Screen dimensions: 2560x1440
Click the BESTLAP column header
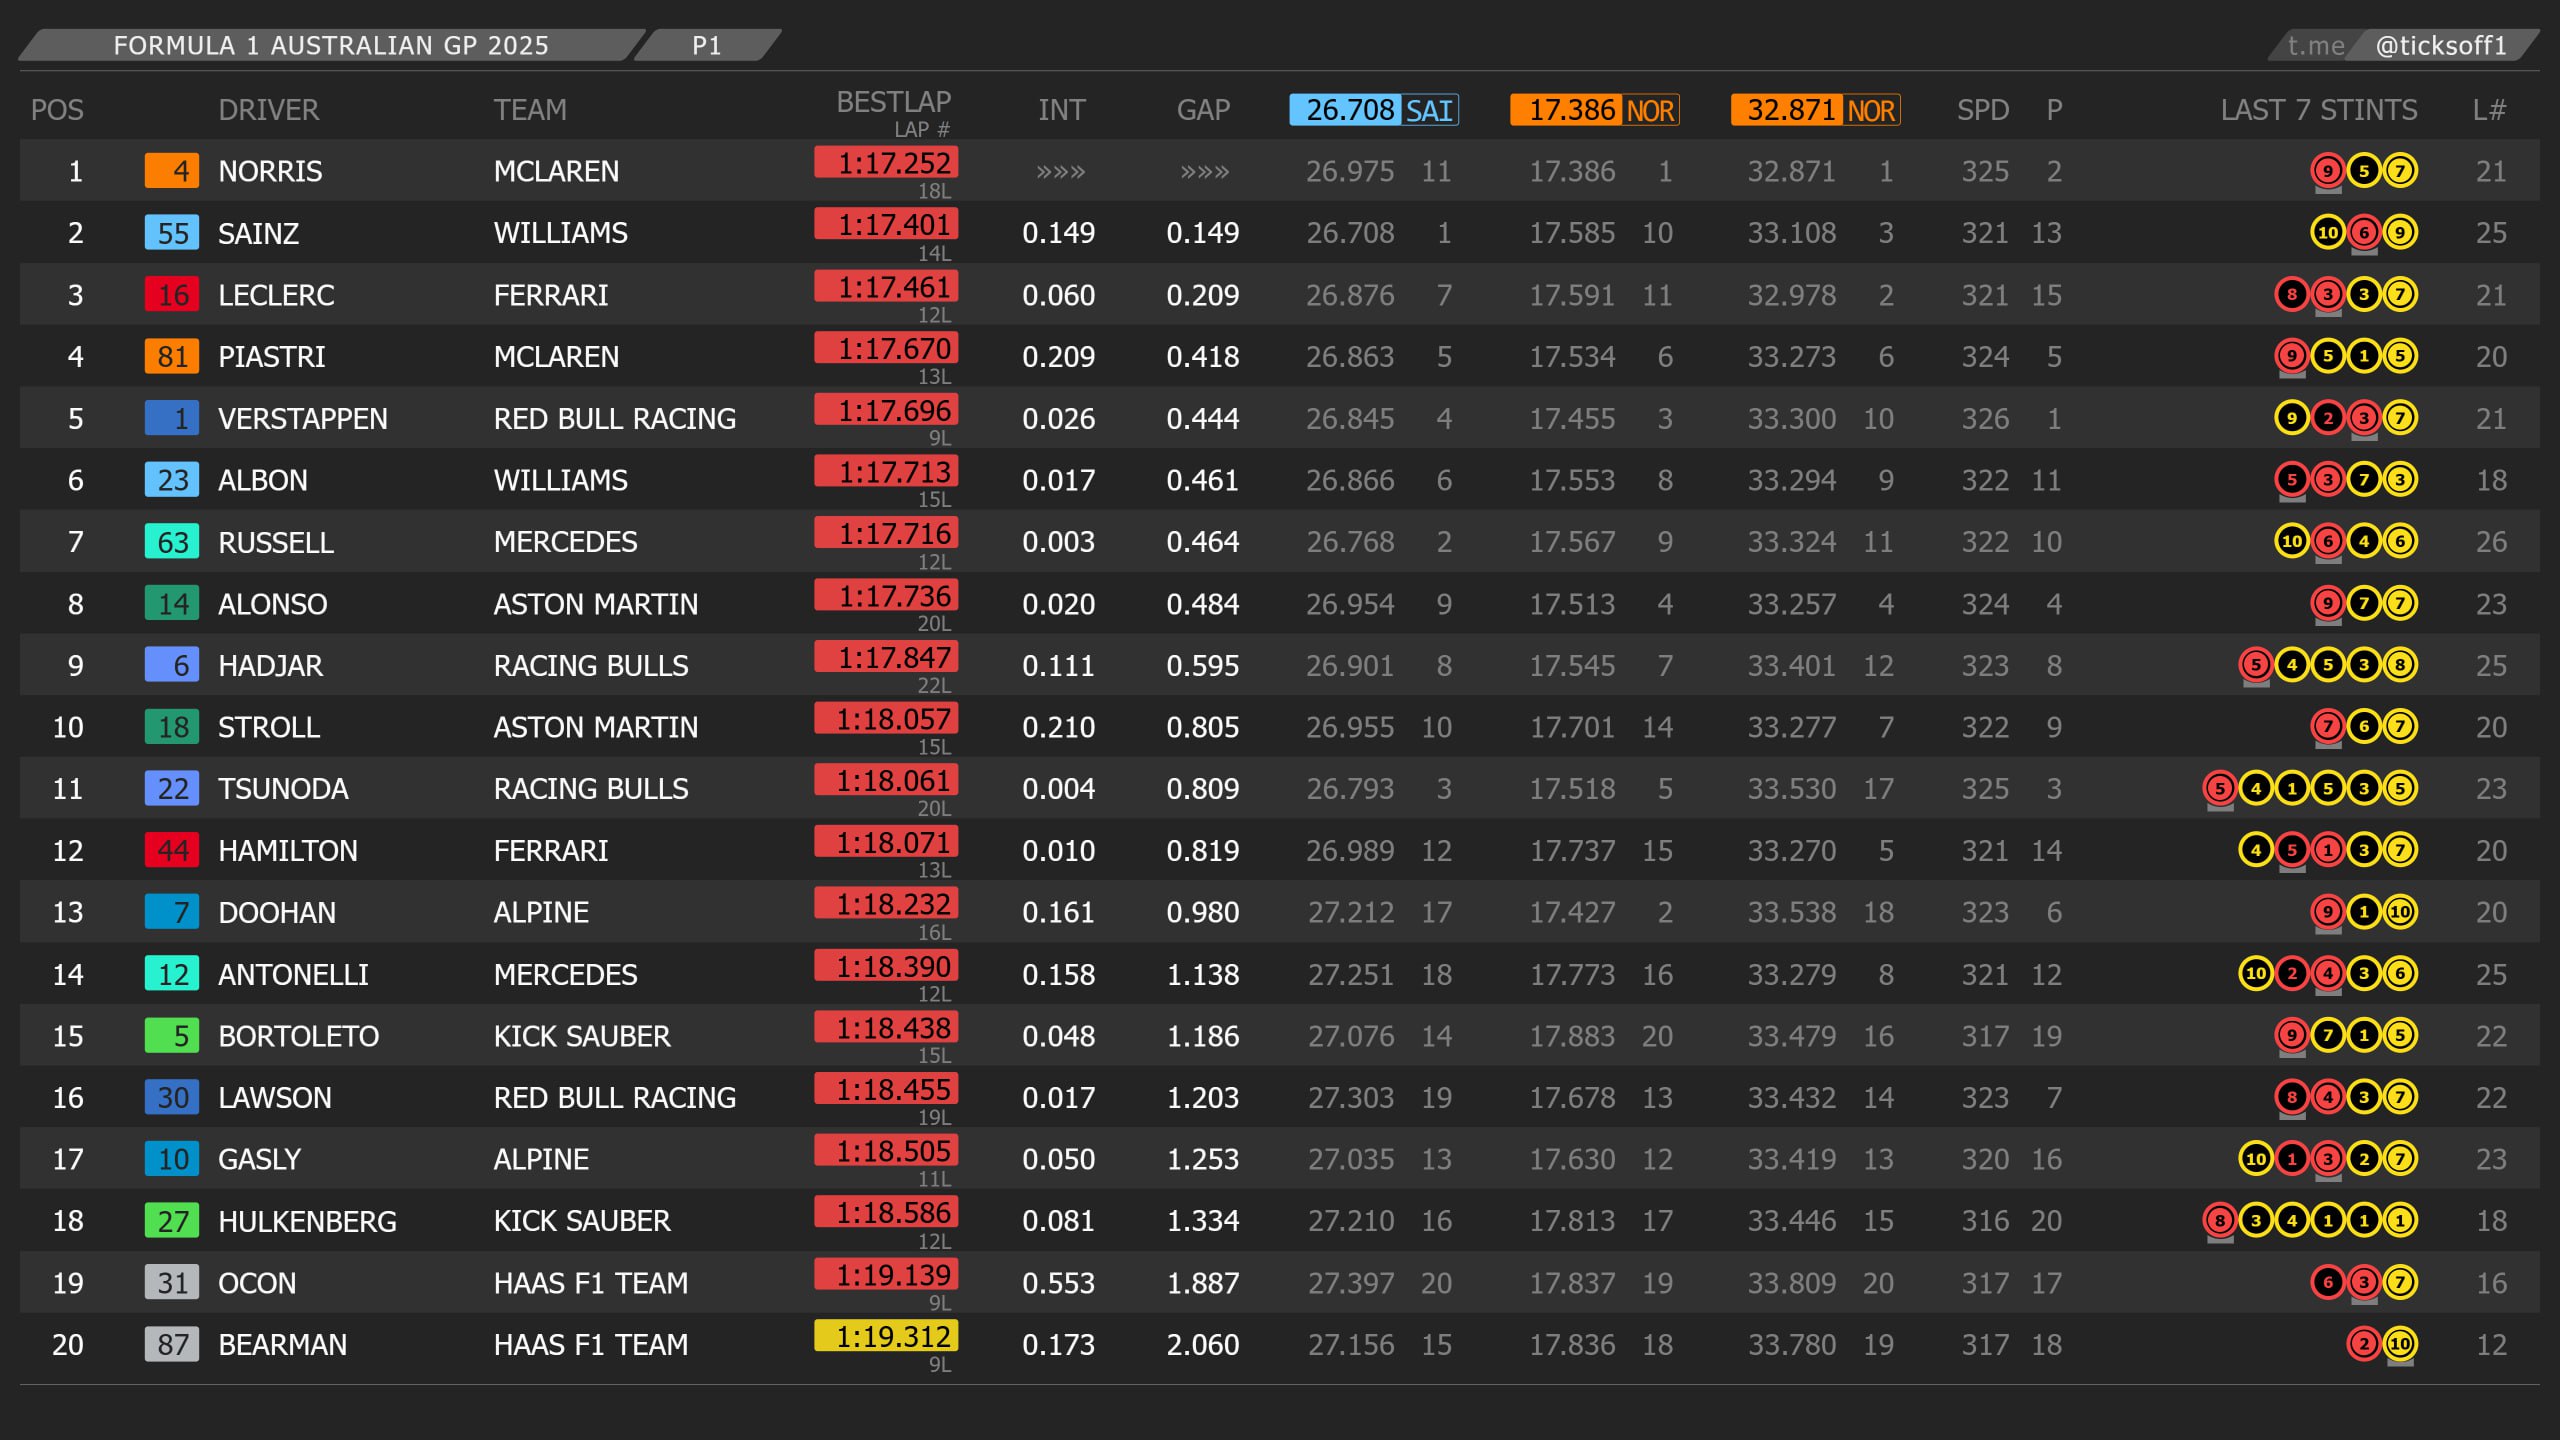tap(893, 102)
